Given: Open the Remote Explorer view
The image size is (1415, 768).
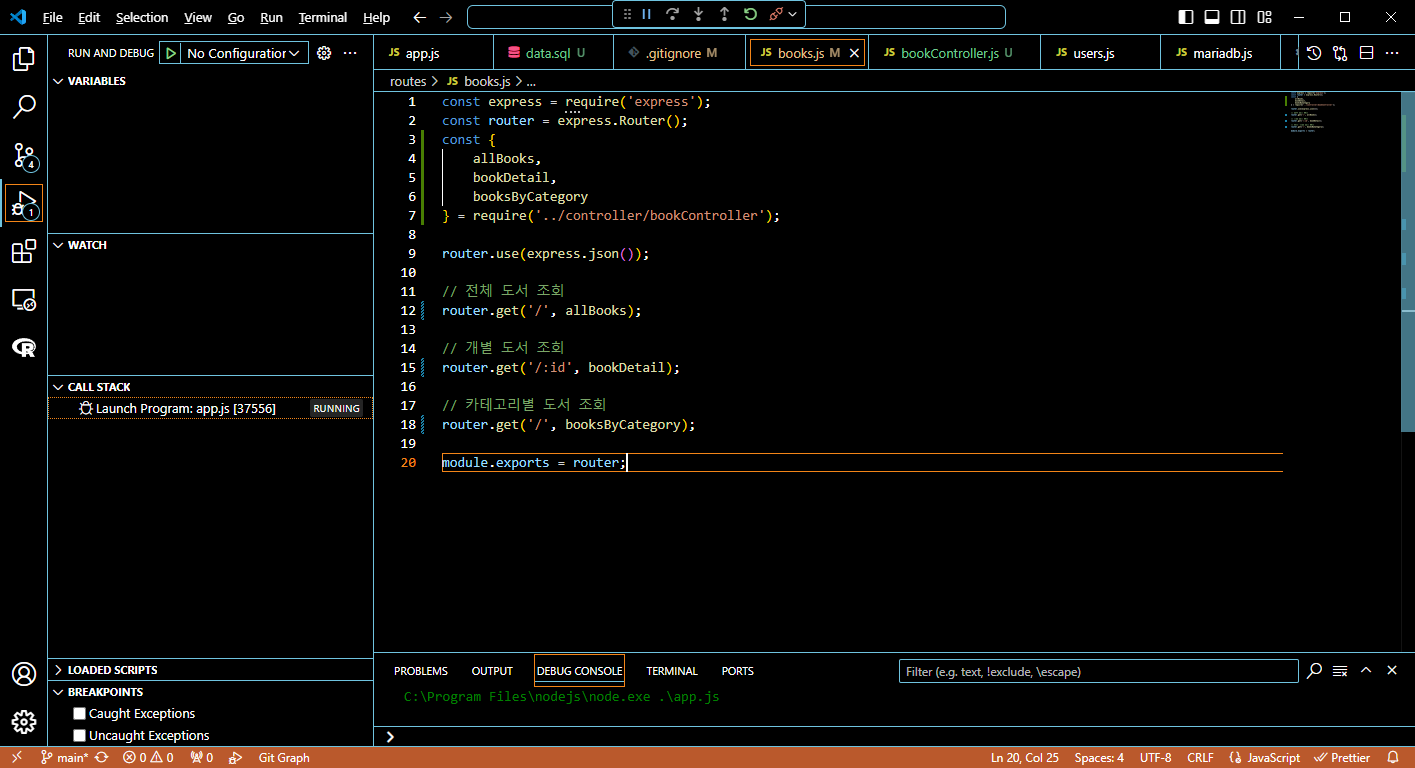Looking at the screenshot, I should click(24, 299).
